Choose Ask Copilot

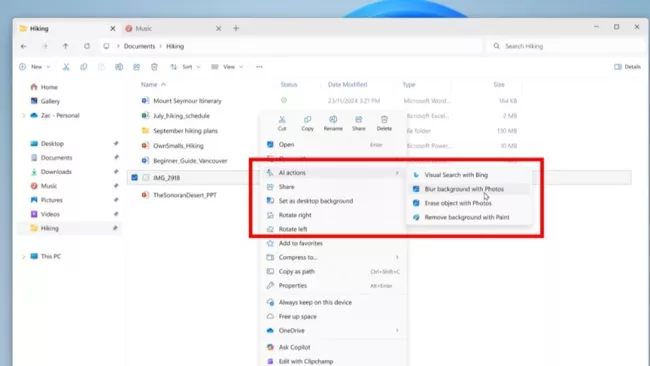tap(334, 347)
